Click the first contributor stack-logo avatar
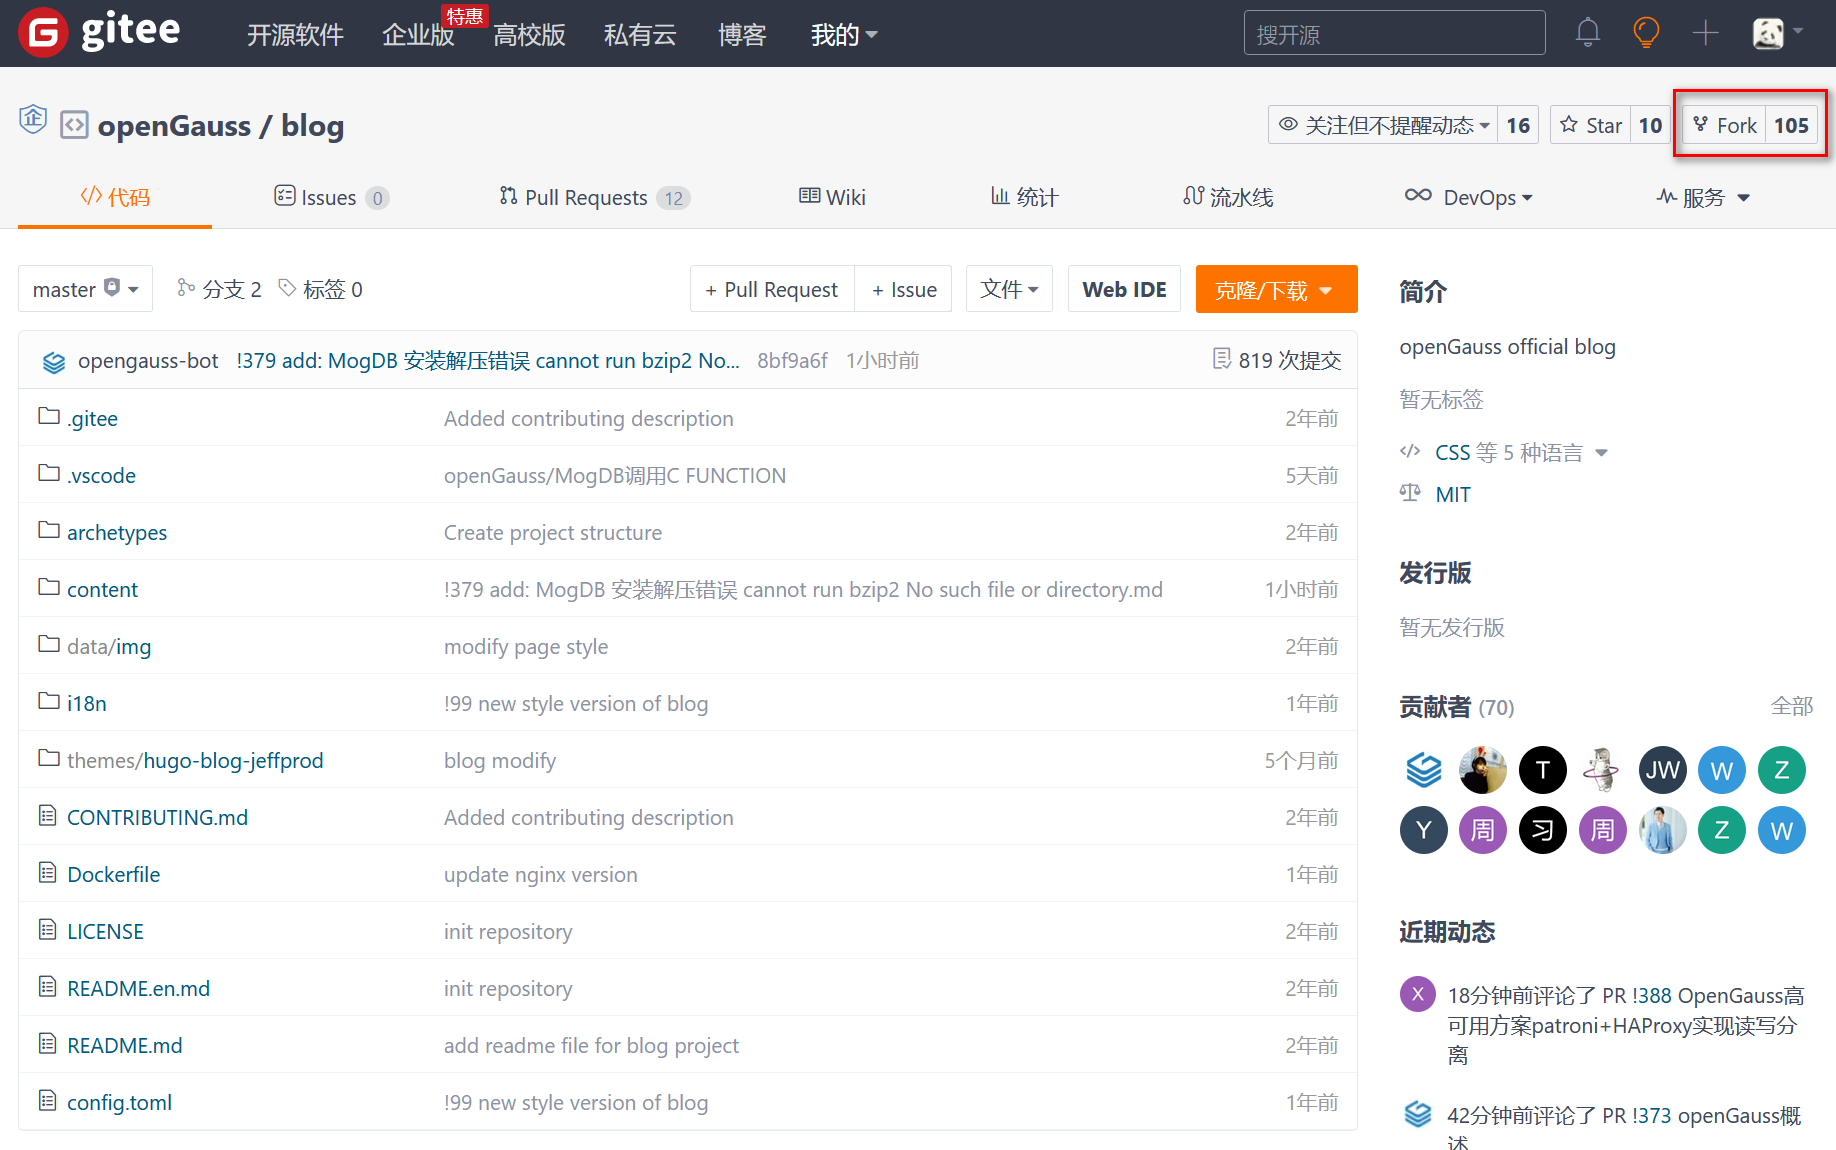This screenshot has height=1150, width=1836. click(x=1424, y=770)
